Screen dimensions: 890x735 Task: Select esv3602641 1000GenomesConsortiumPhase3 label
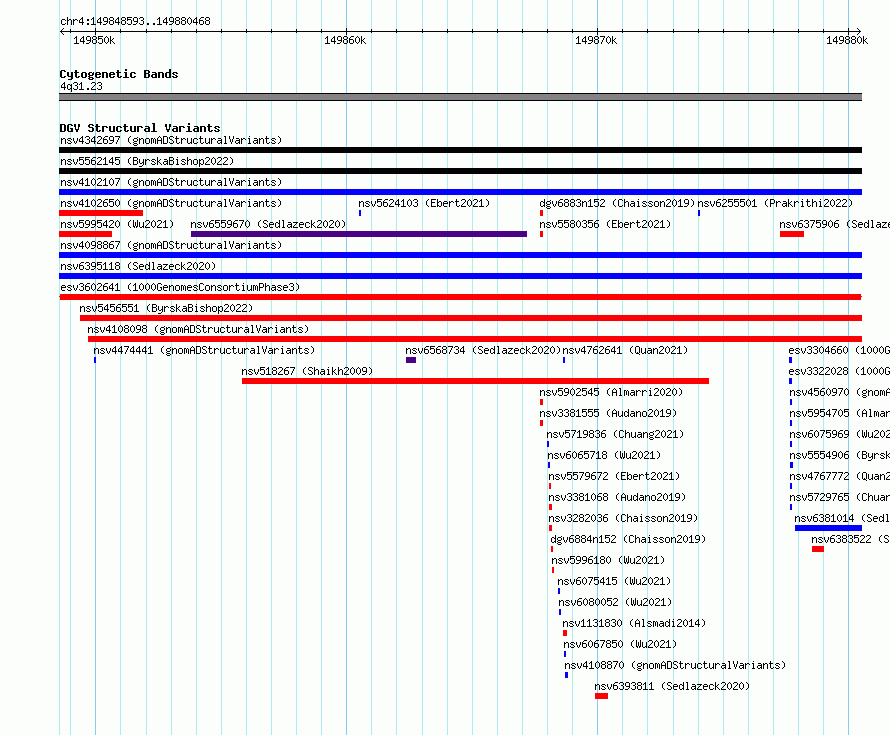(180, 287)
